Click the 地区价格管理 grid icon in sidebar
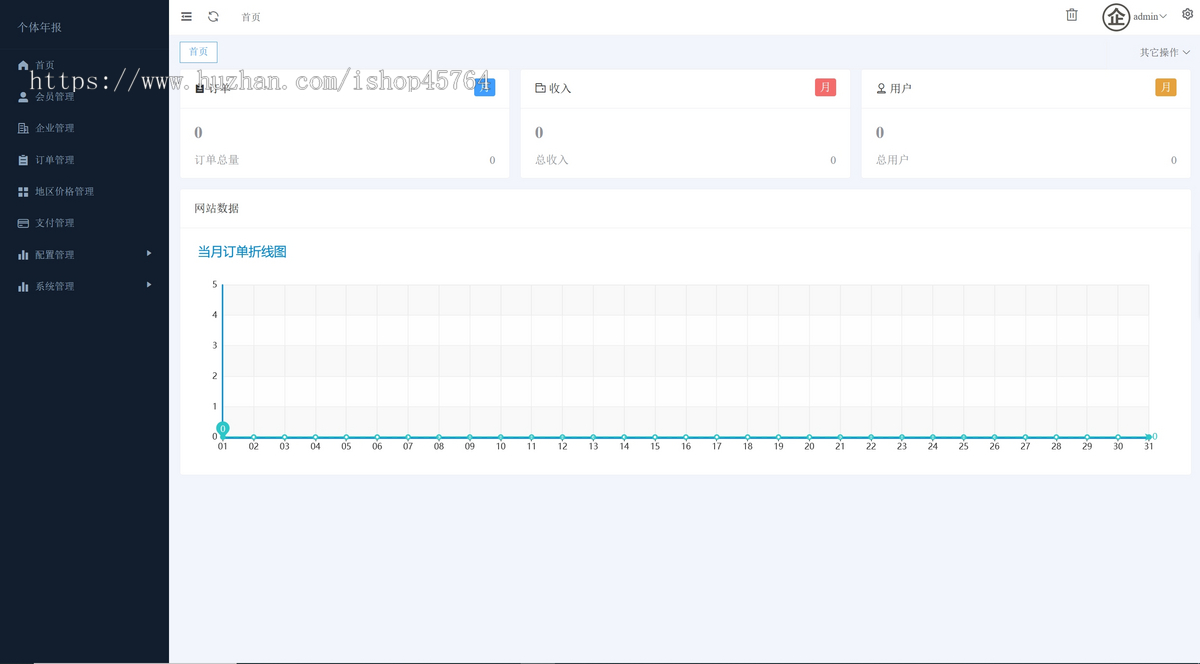The width and height of the screenshot is (1200, 664). click(23, 192)
